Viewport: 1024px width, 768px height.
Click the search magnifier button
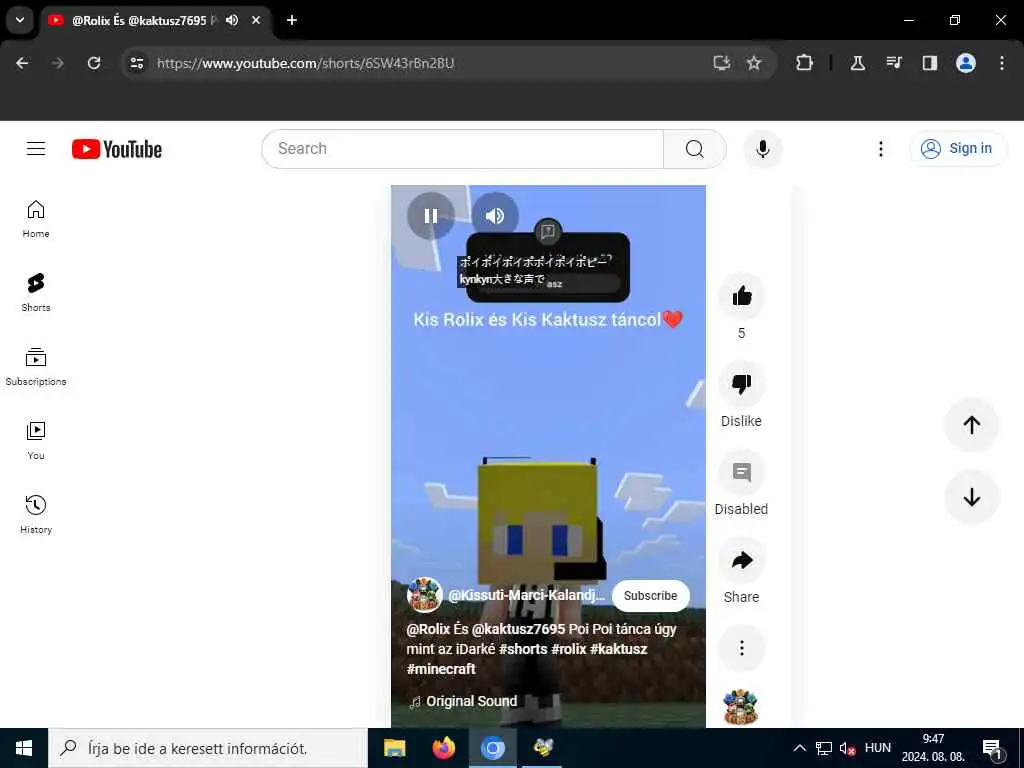[695, 149]
